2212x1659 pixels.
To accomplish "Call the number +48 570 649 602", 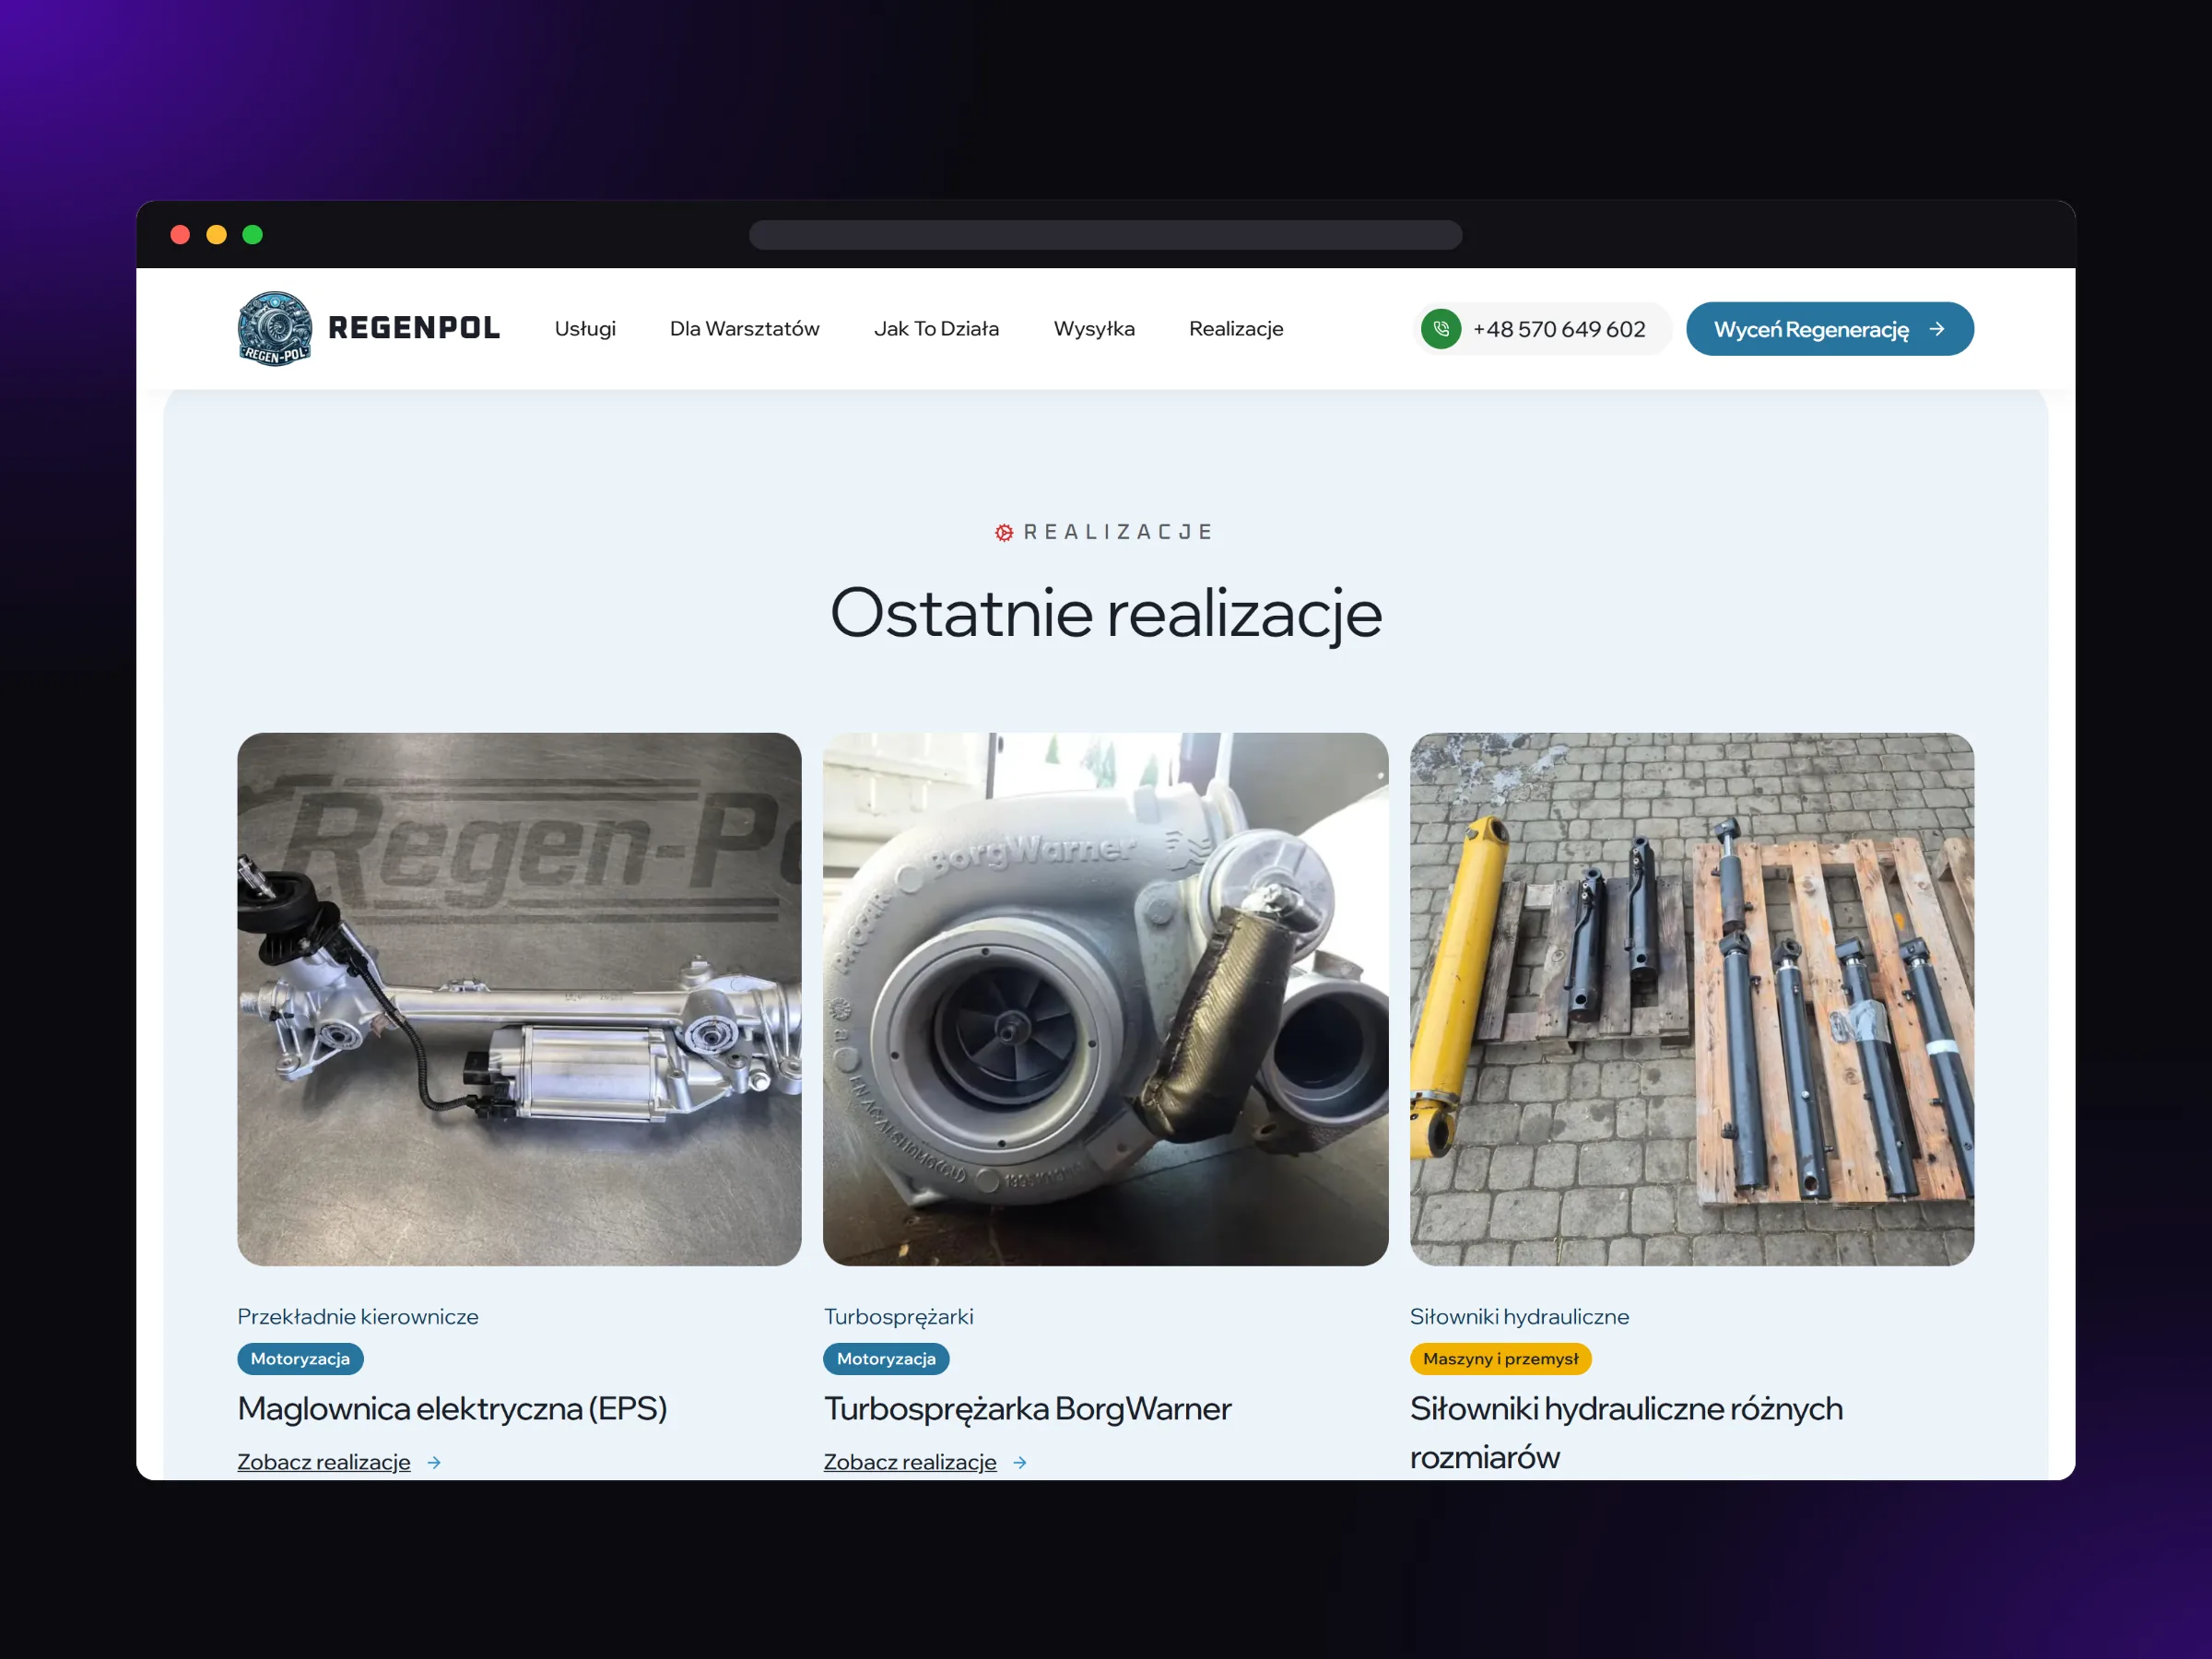I will click(x=1542, y=329).
